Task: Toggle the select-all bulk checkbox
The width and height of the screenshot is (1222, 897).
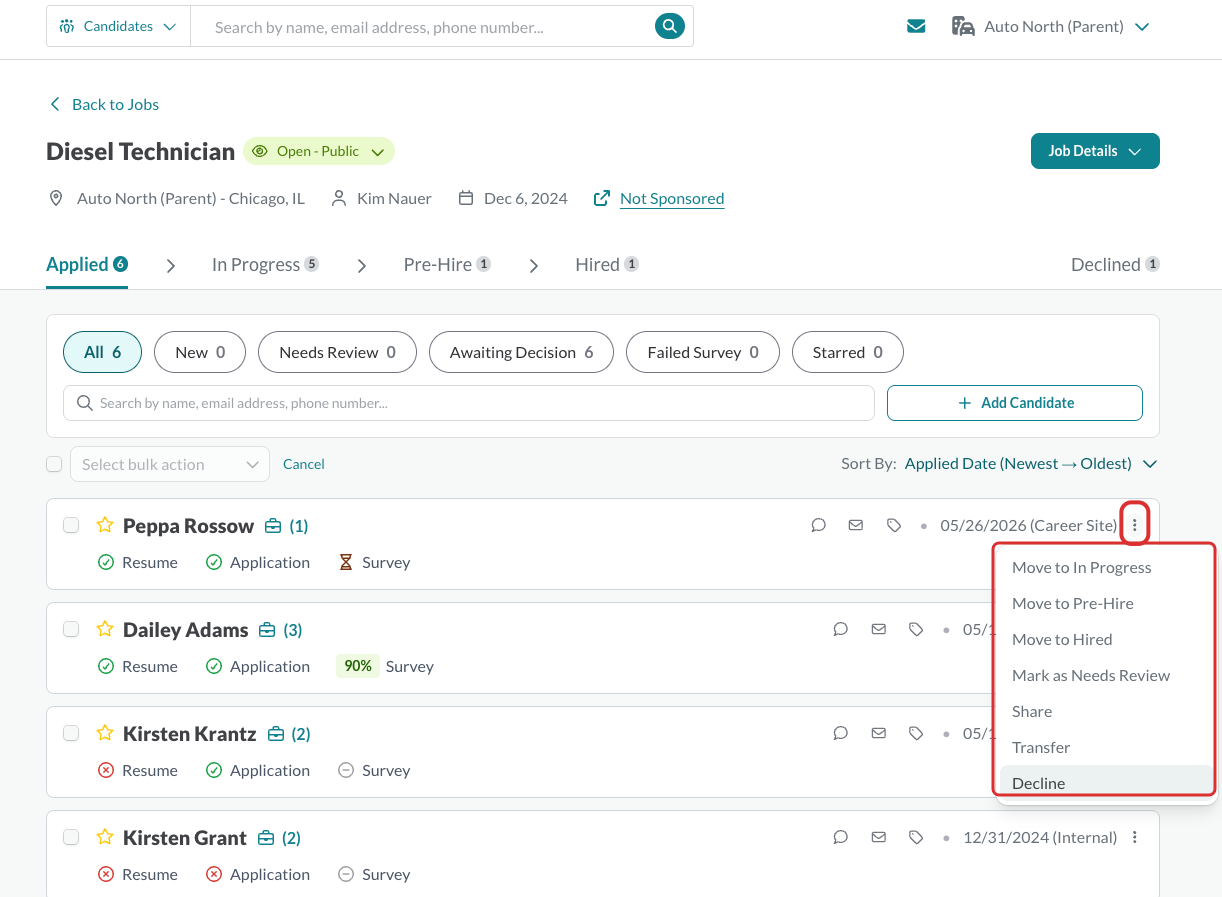Action: (x=54, y=464)
